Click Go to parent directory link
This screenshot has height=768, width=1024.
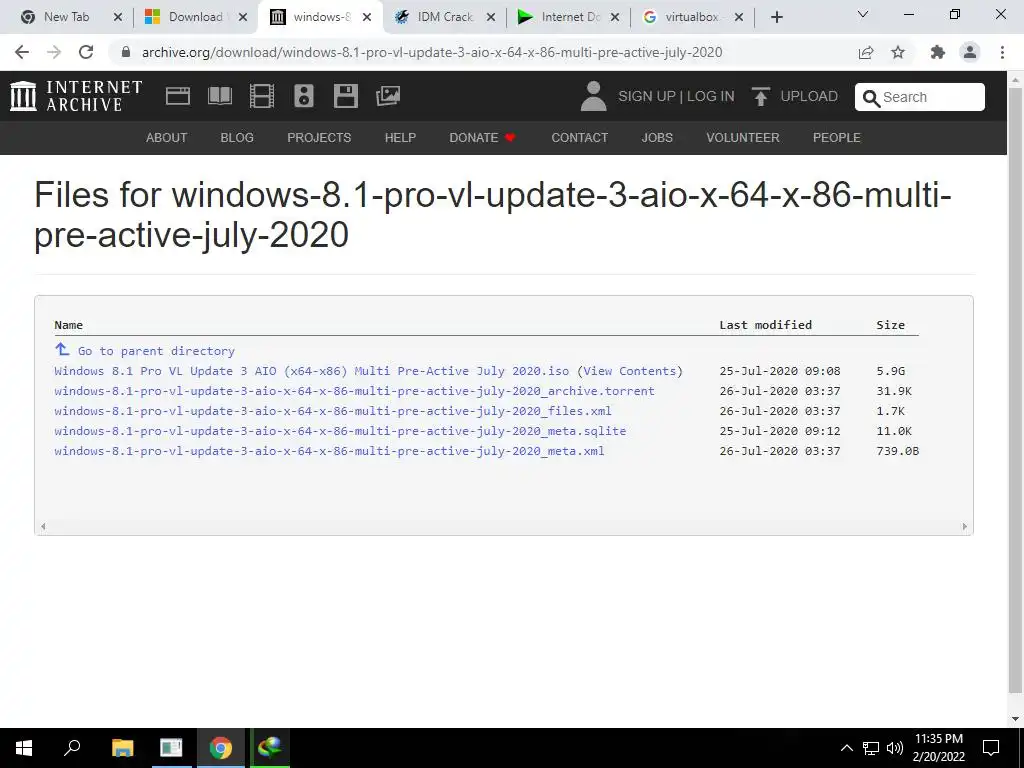point(156,351)
